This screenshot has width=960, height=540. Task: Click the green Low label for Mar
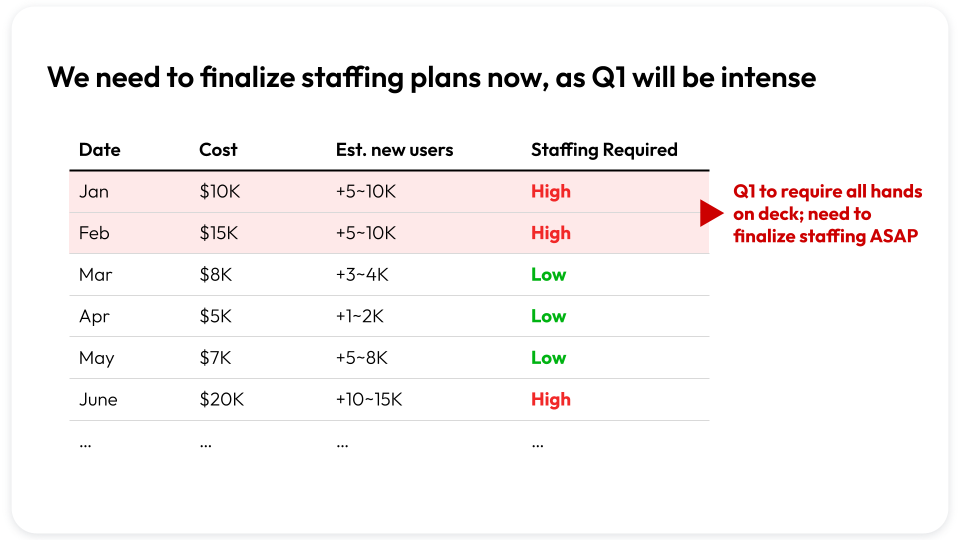(548, 275)
